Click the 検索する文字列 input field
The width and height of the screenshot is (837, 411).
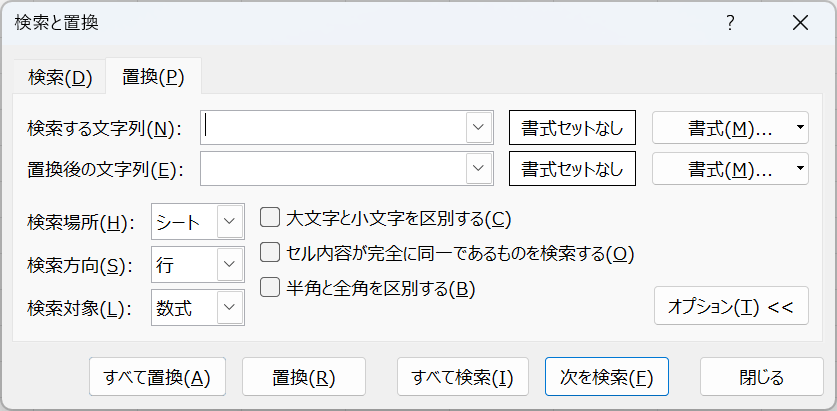(x=333, y=127)
